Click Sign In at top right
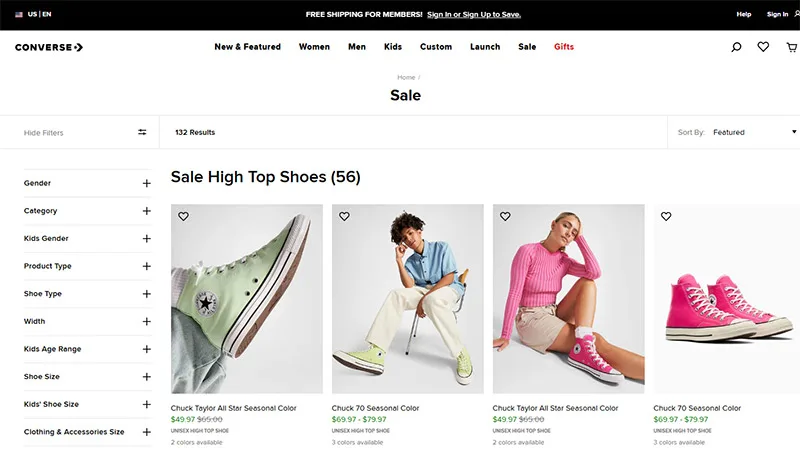This screenshot has height=449, width=800. pyautogui.click(x=778, y=14)
